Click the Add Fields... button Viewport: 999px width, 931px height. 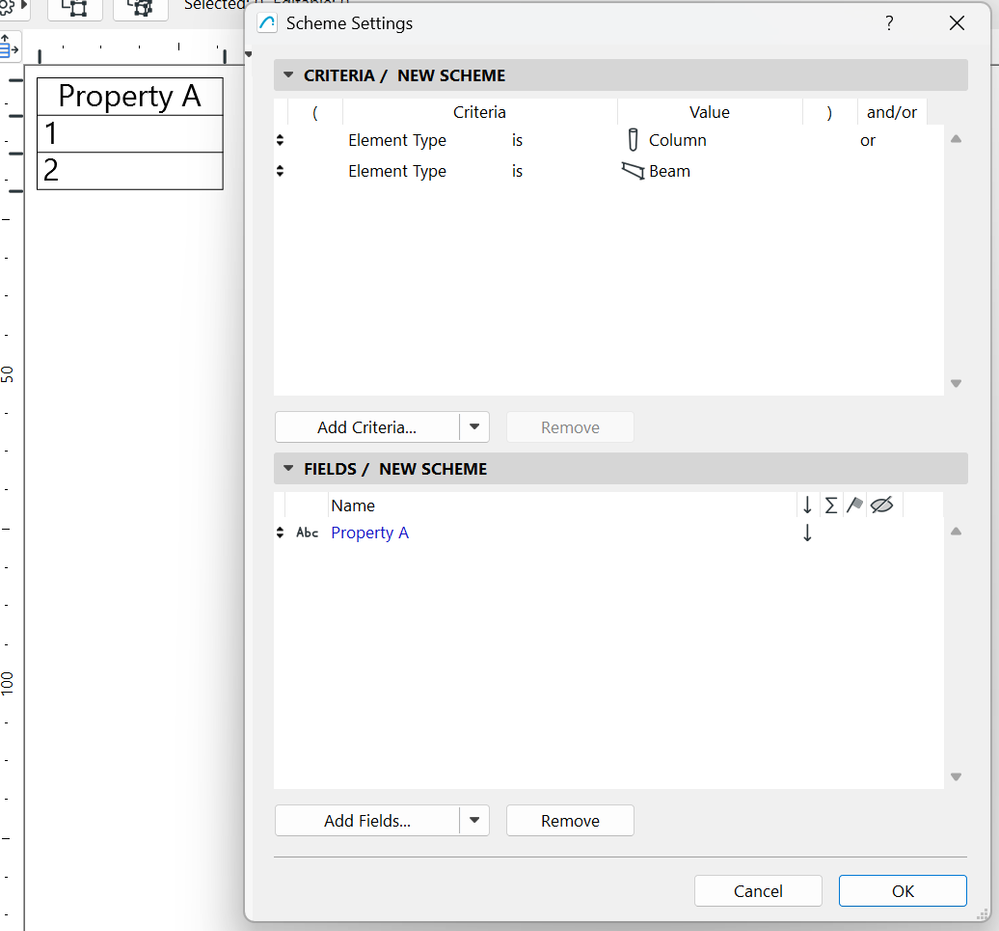pos(367,820)
